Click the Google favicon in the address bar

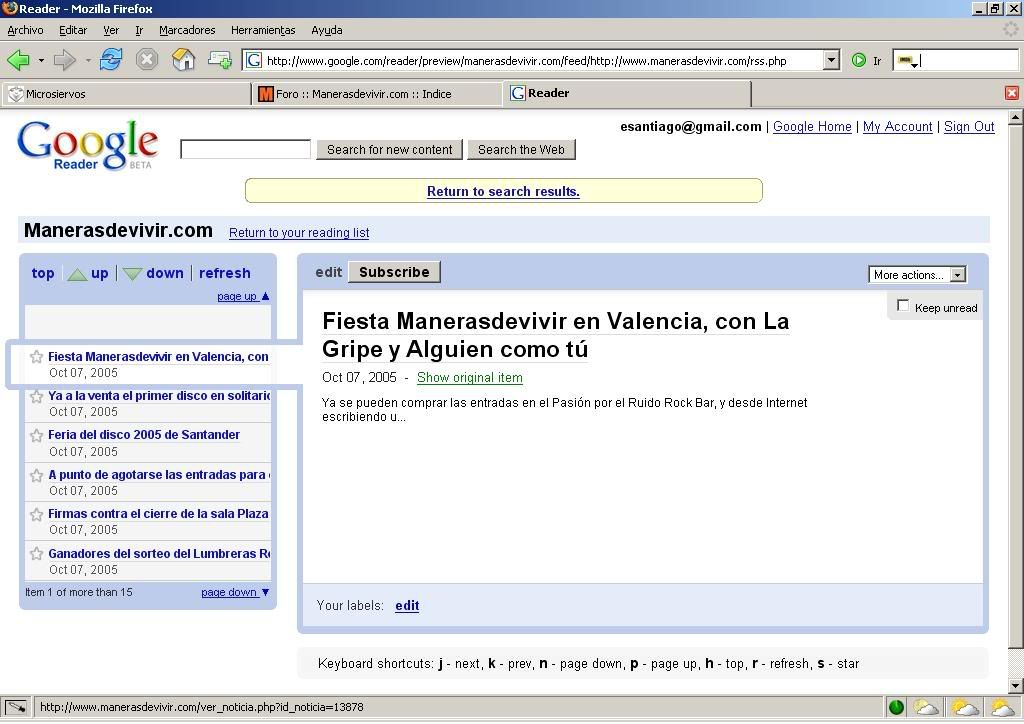tap(253, 61)
